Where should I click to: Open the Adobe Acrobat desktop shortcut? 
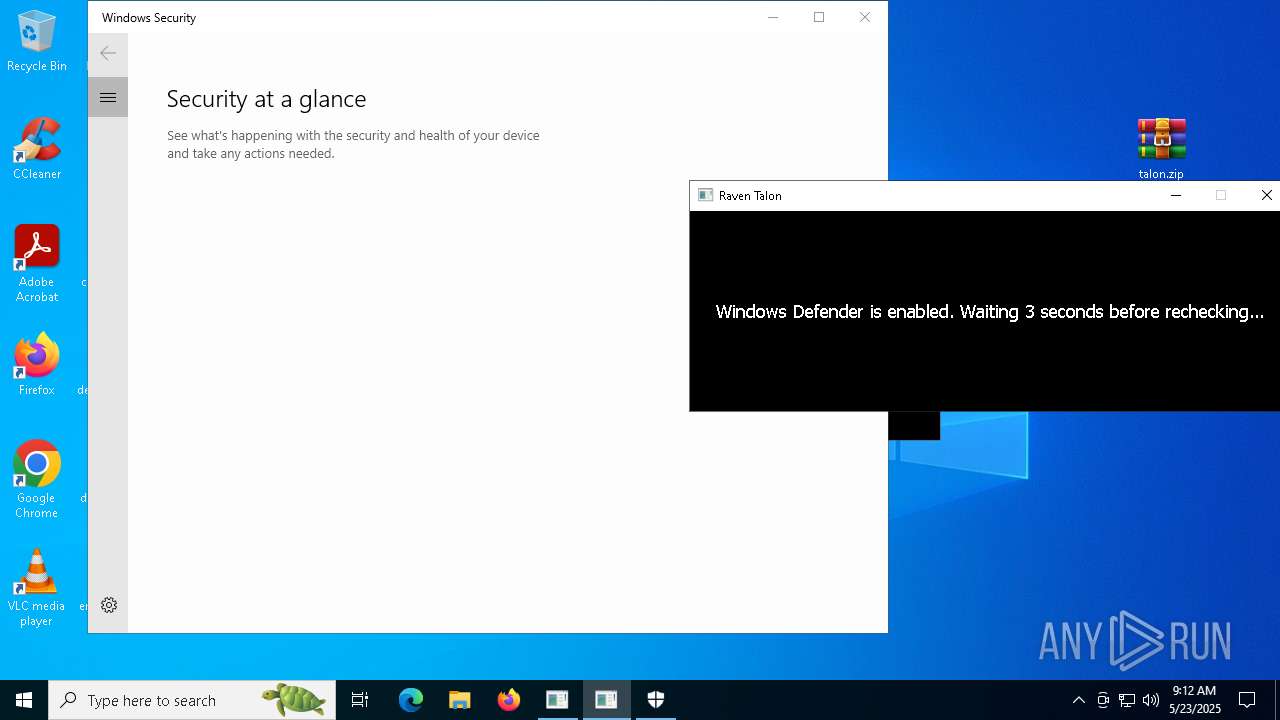[x=37, y=263]
